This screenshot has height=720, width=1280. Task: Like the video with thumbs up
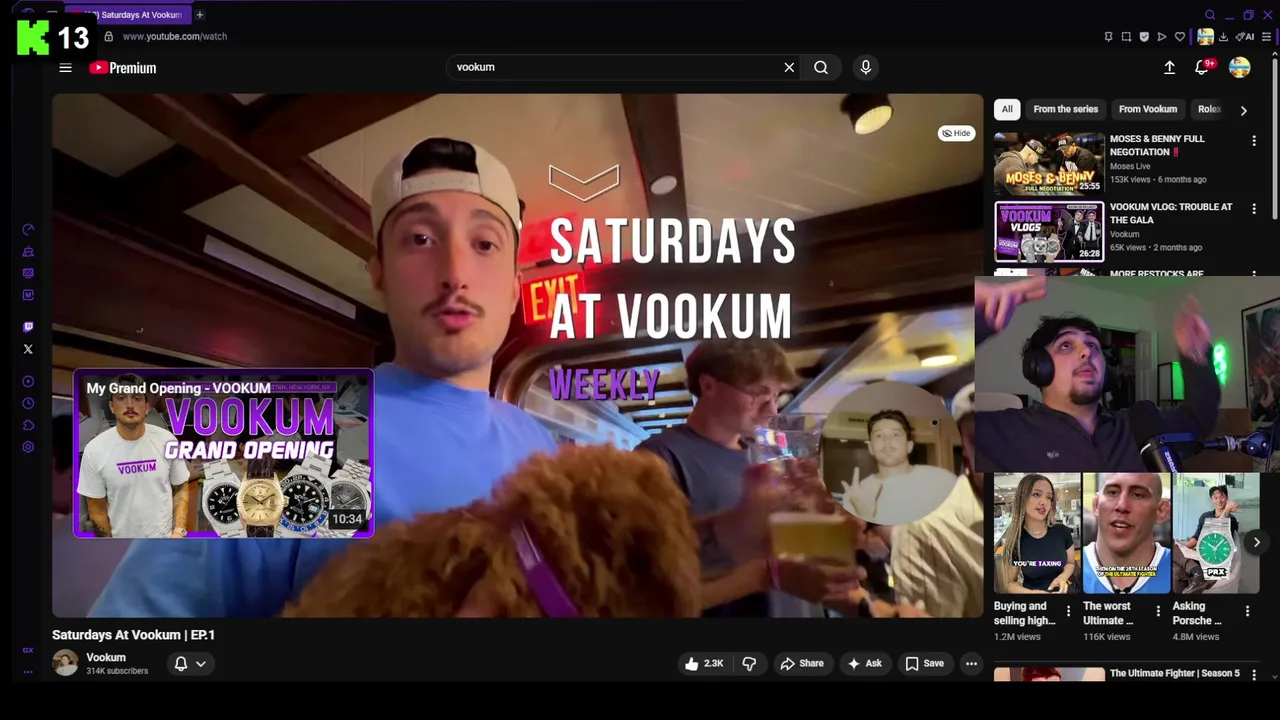click(x=704, y=663)
